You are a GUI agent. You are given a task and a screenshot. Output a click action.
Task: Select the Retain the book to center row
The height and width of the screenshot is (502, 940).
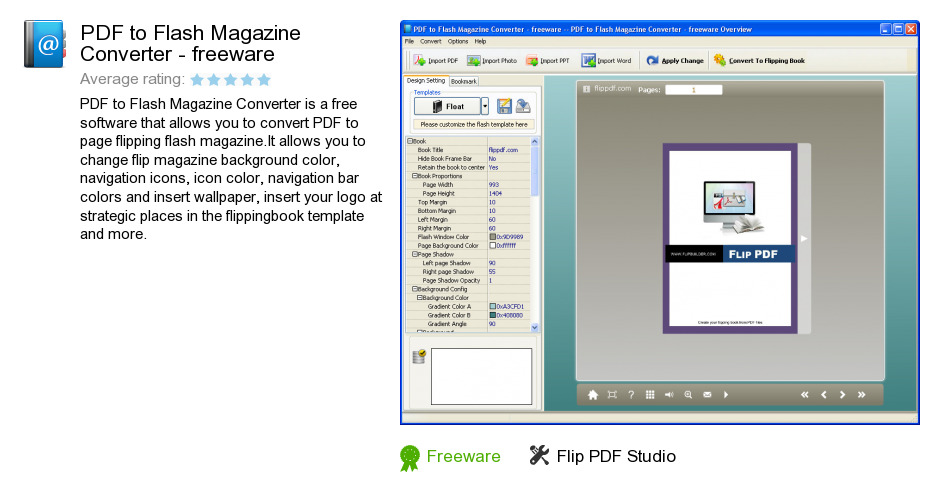(468, 167)
